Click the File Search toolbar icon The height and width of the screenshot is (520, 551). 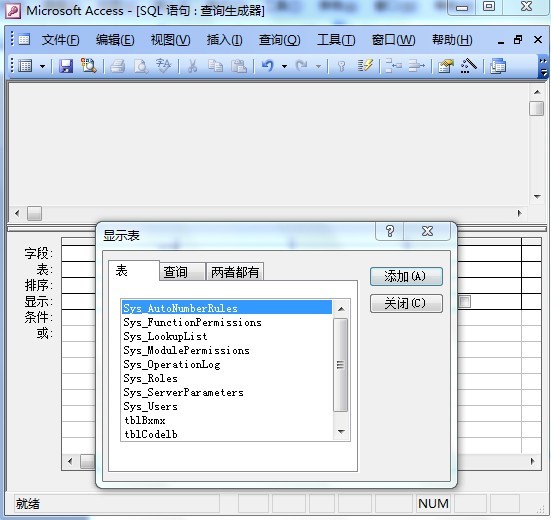pyautogui.click(x=89, y=66)
